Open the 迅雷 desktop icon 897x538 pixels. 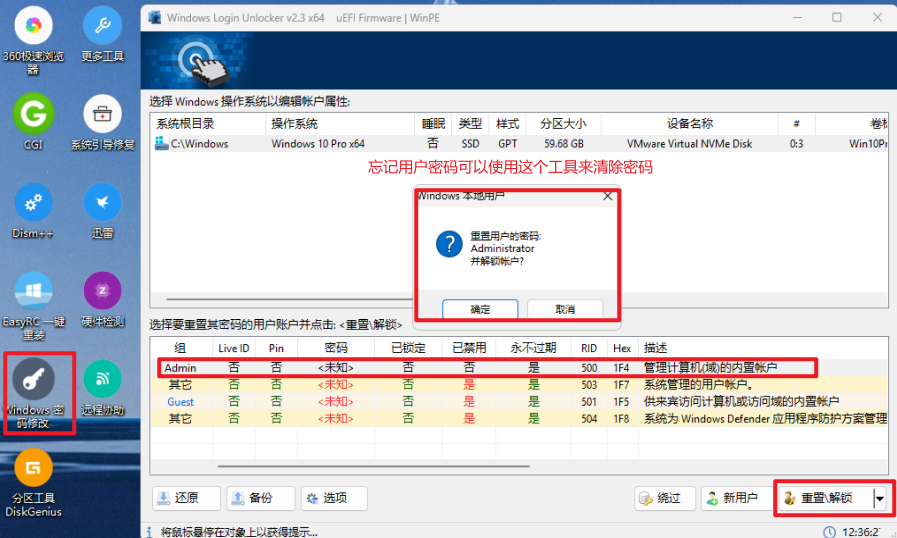102,211
